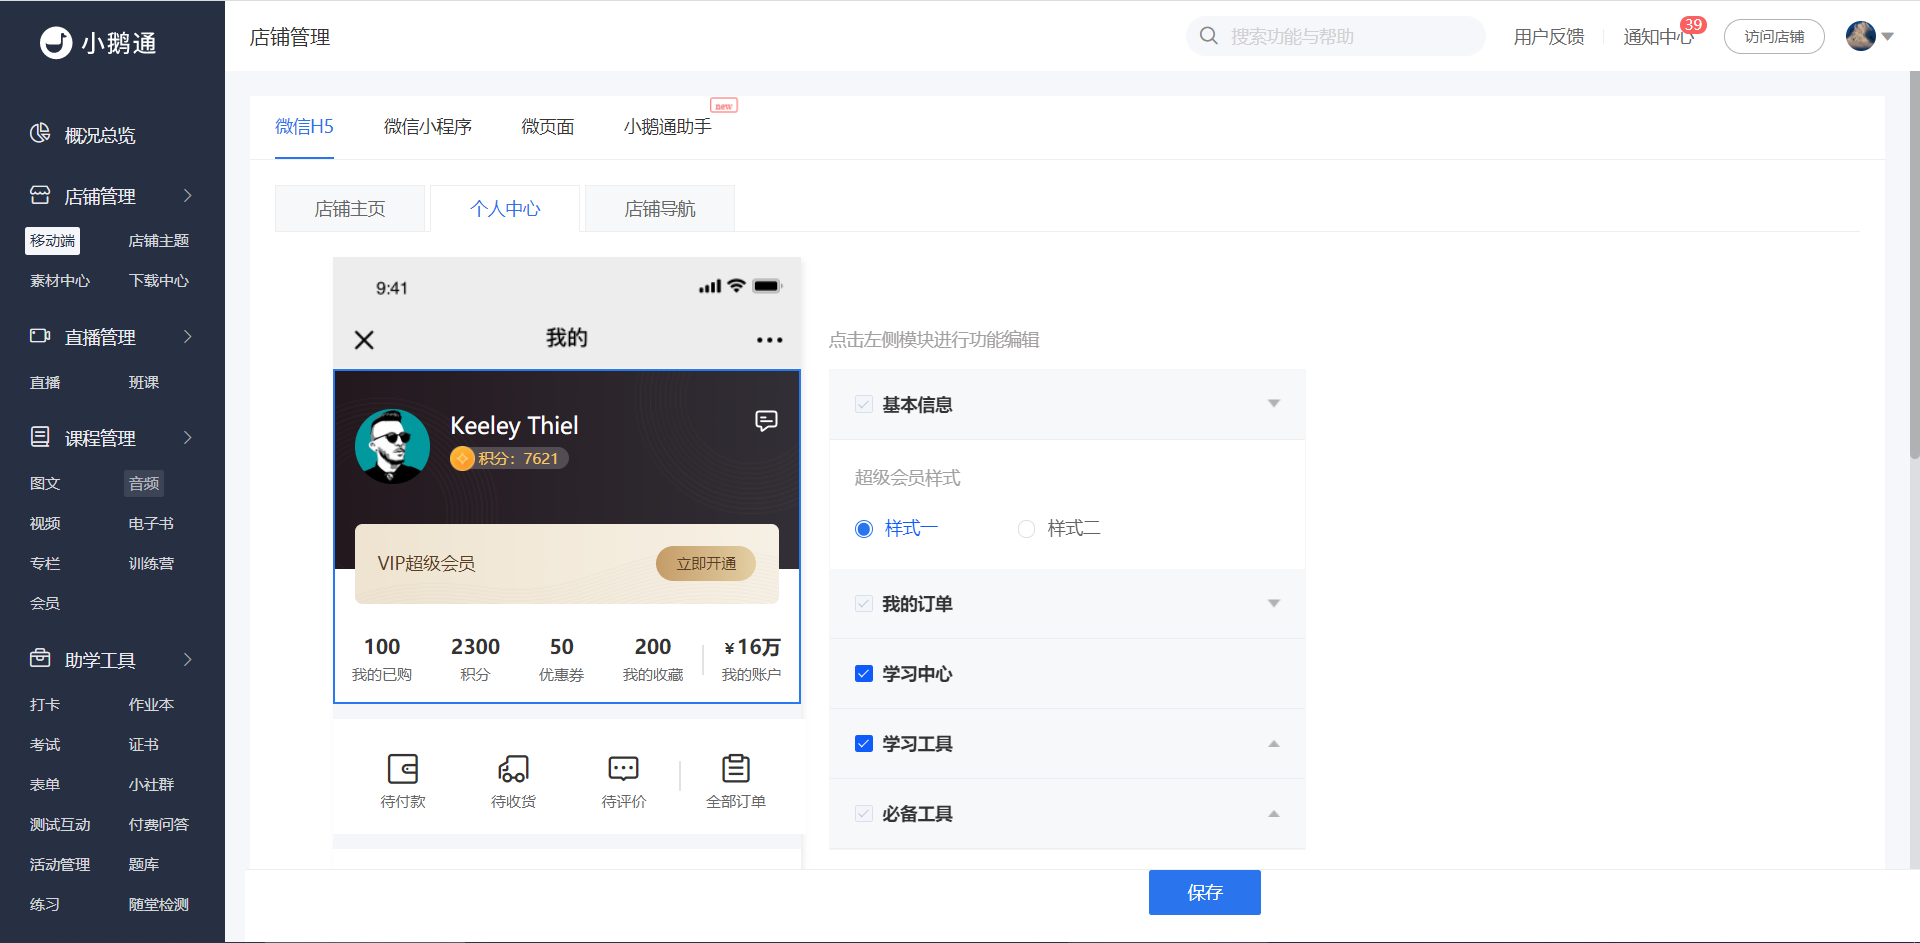Toggle the 学习中心 checkbox

tap(864, 674)
